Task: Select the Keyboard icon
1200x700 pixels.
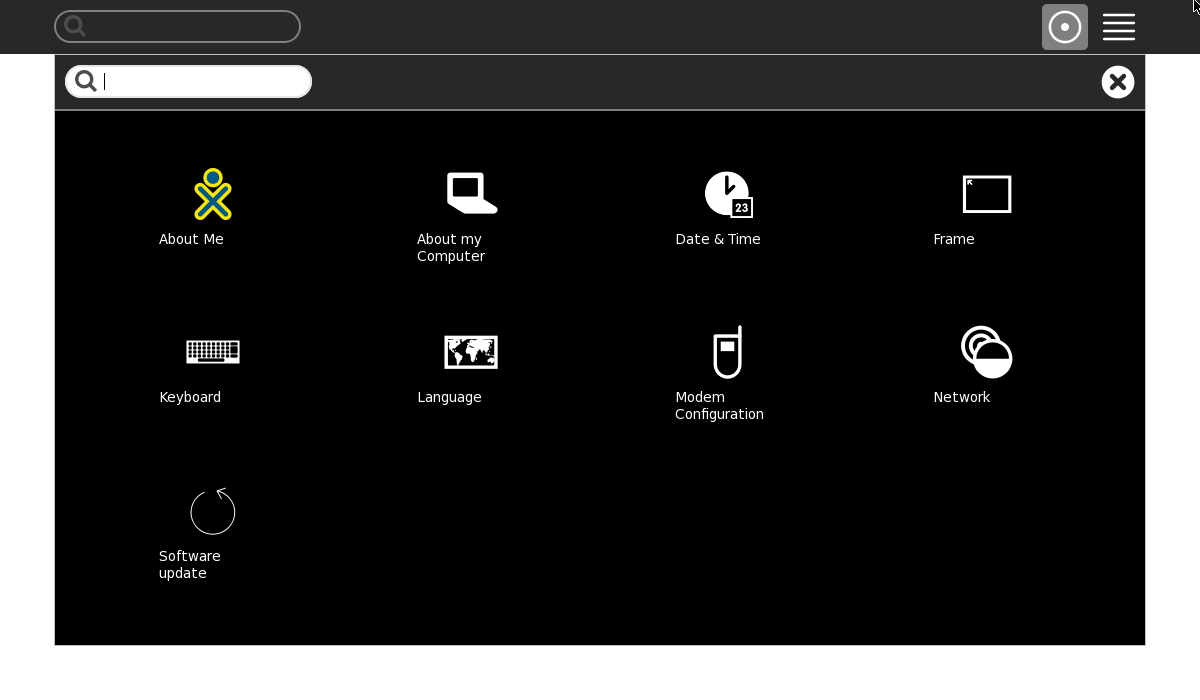Action: click(212, 352)
